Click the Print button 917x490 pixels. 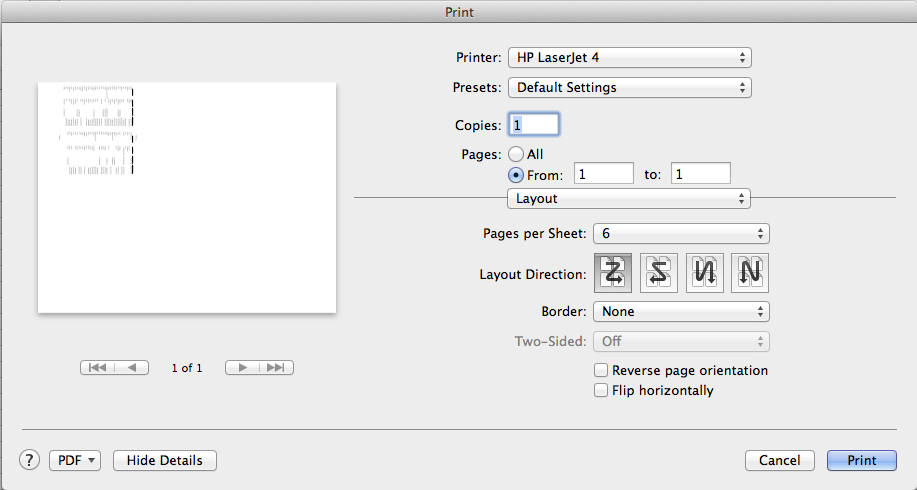[861, 460]
